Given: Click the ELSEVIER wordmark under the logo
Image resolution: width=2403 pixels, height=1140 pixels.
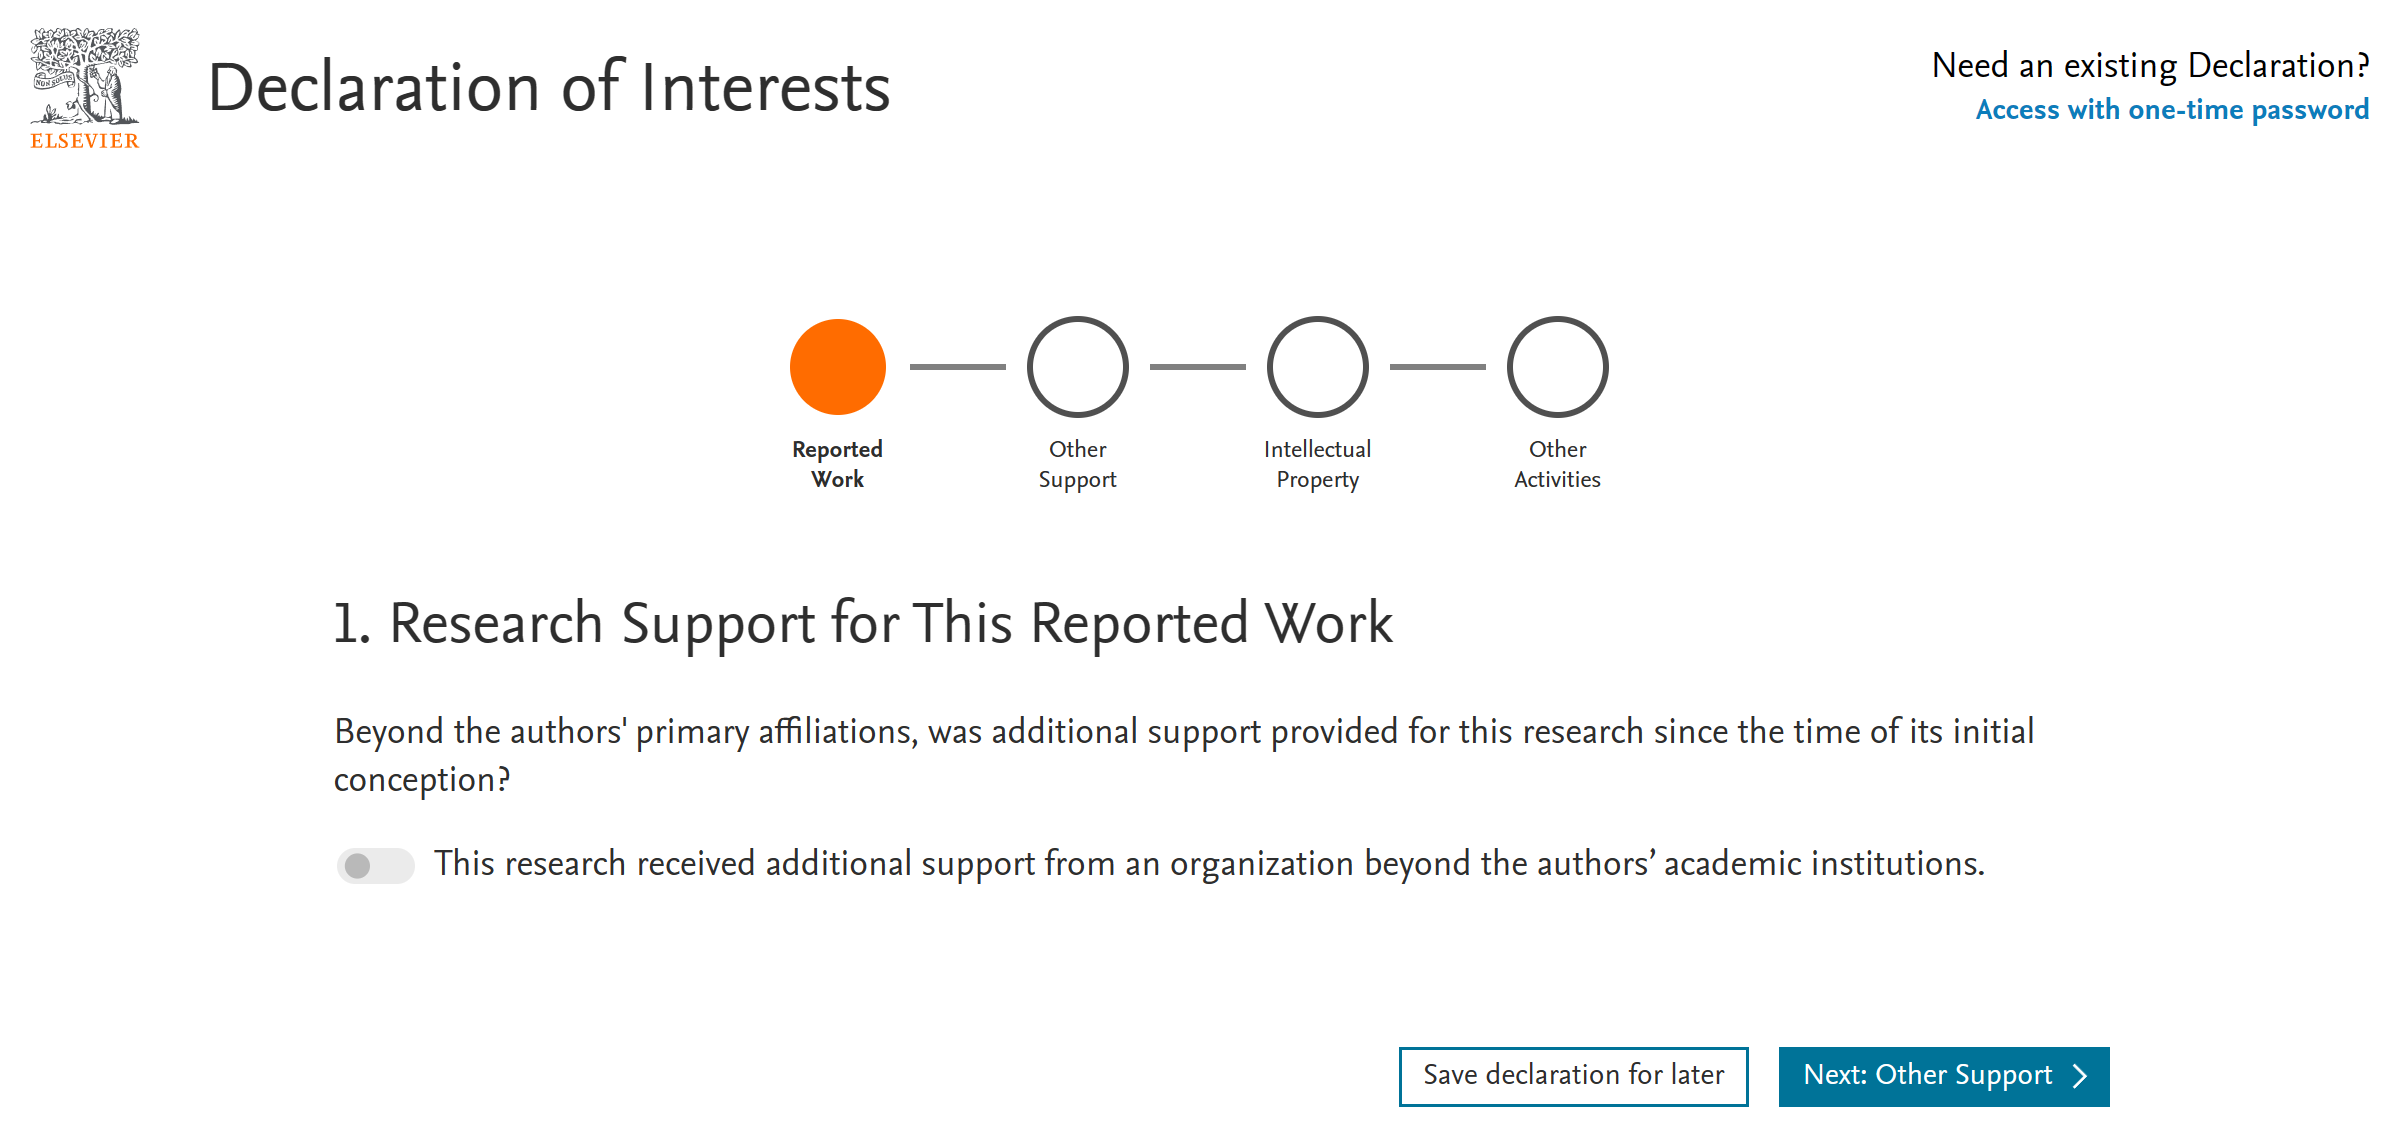Looking at the screenshot, I should tap(85, 141).
